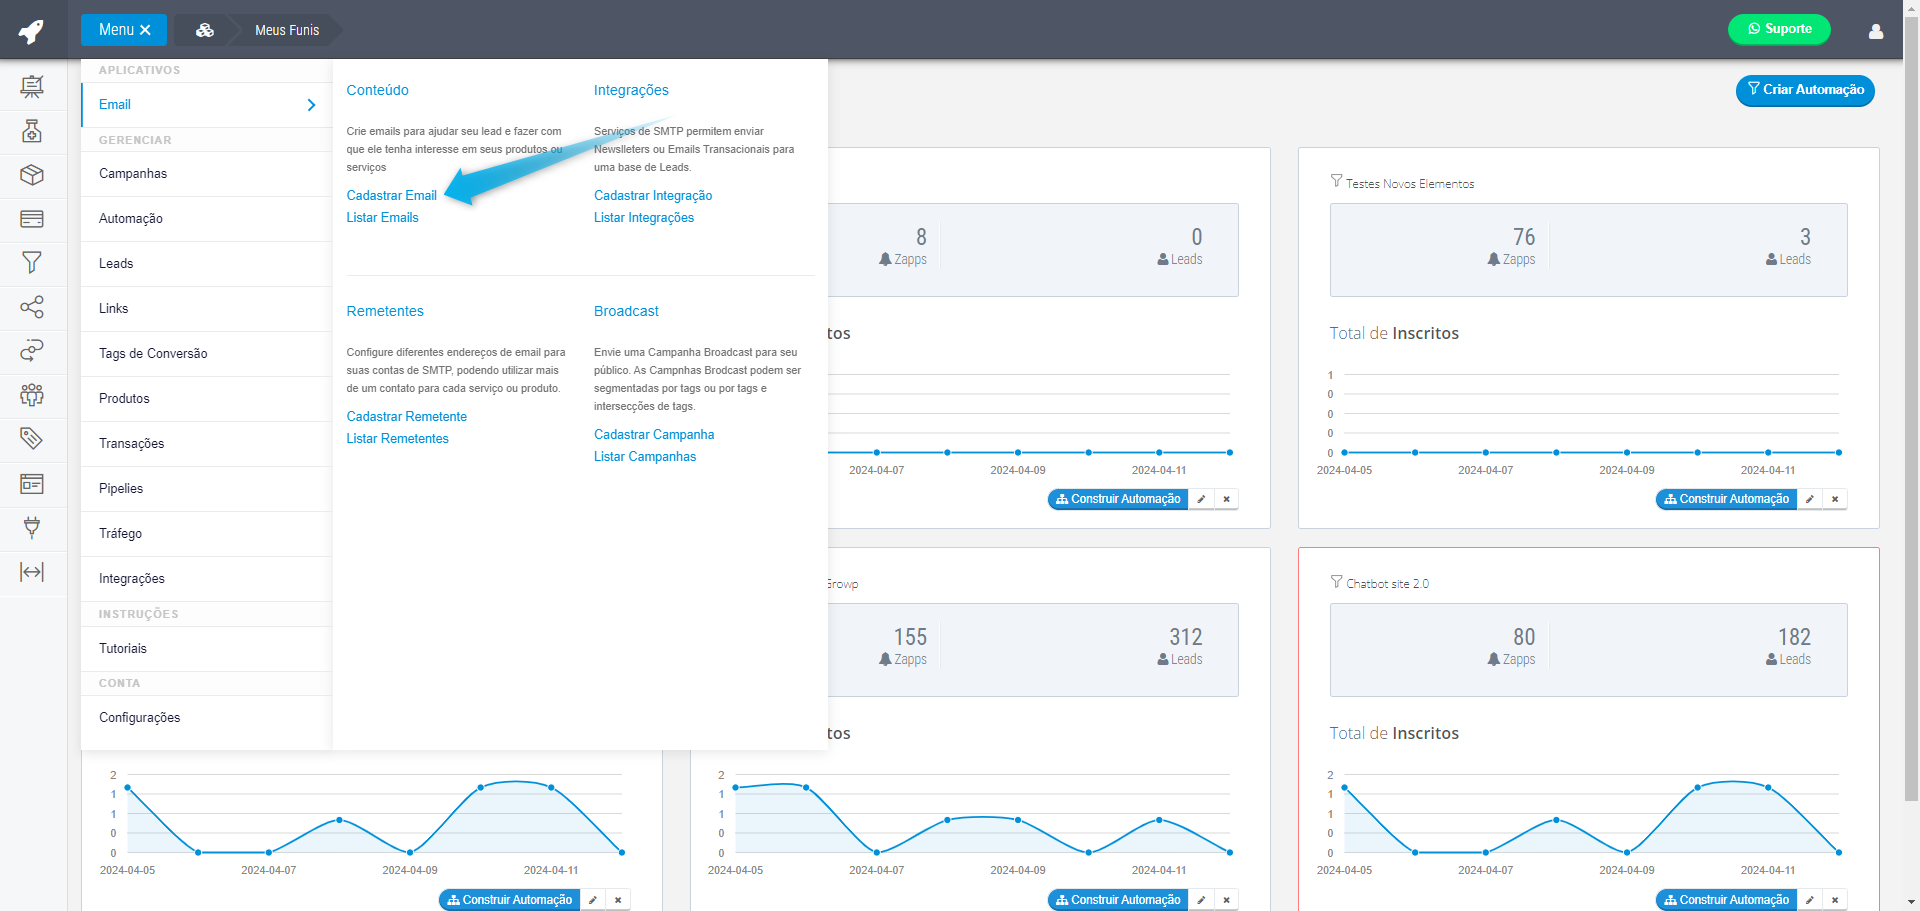
Task: Click the page vertical scrollbar
Action: pyautogui.click(x=1911, y=400)
